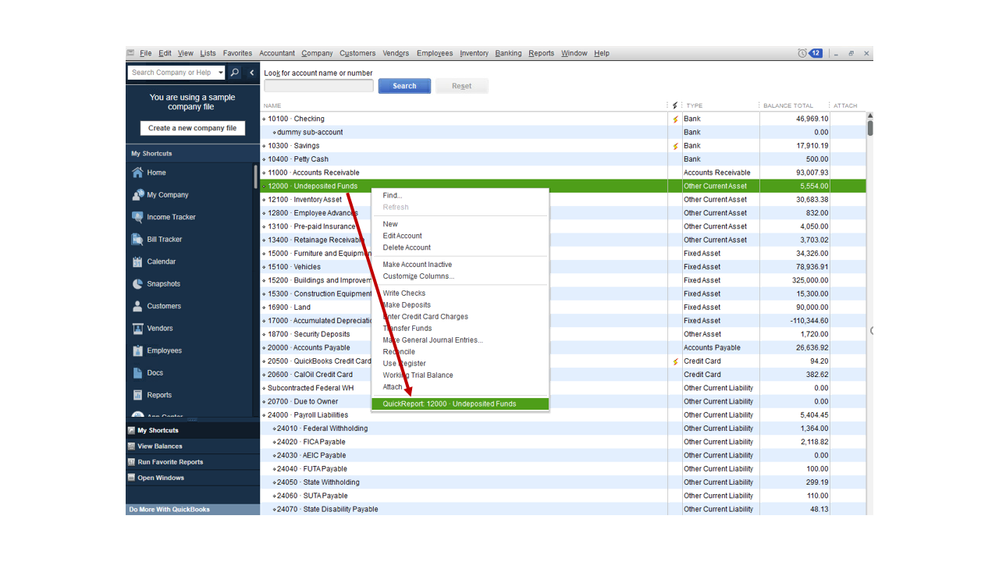
Task: Open the Accountant menu
Action: (277, 54)
